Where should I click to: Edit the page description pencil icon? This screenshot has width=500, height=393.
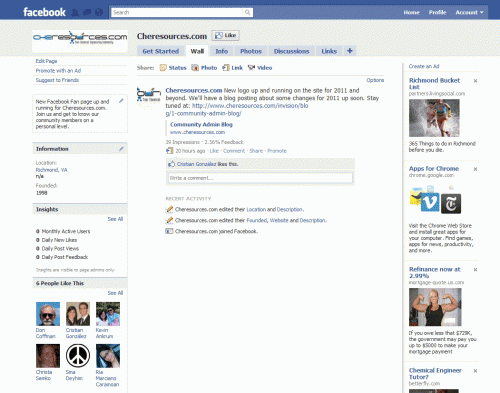121,101
